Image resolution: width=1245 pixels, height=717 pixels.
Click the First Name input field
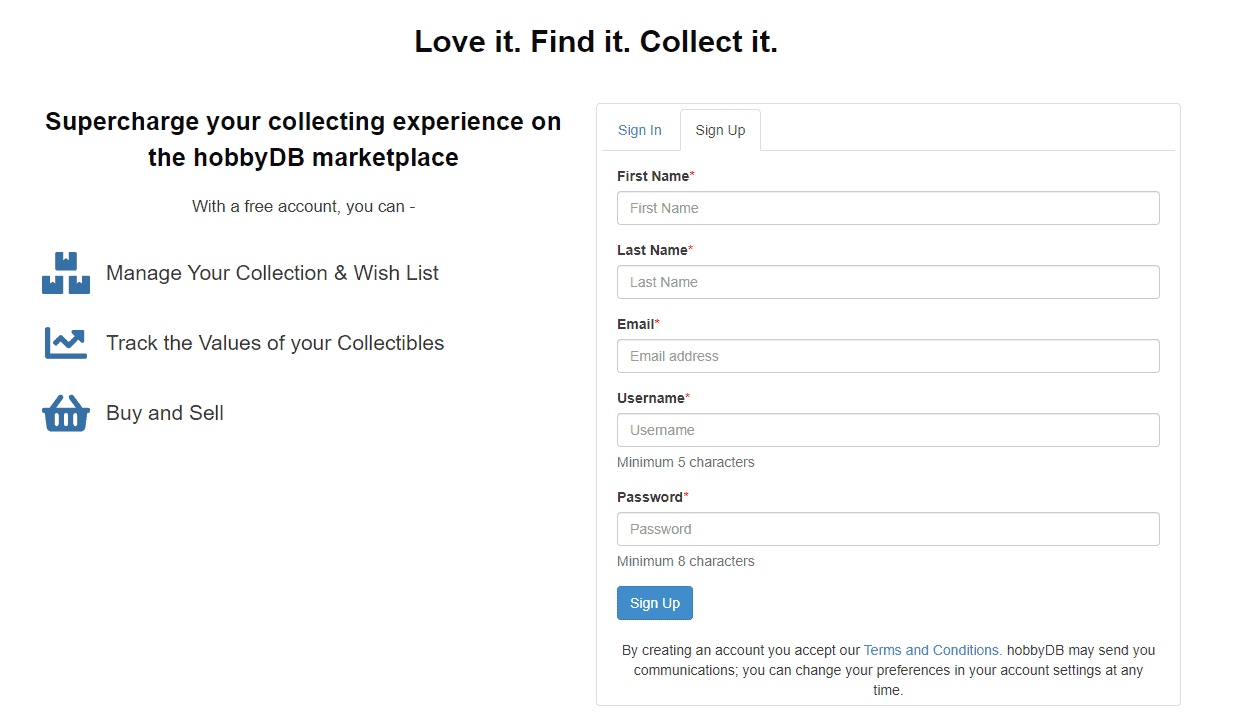[888, 207]
